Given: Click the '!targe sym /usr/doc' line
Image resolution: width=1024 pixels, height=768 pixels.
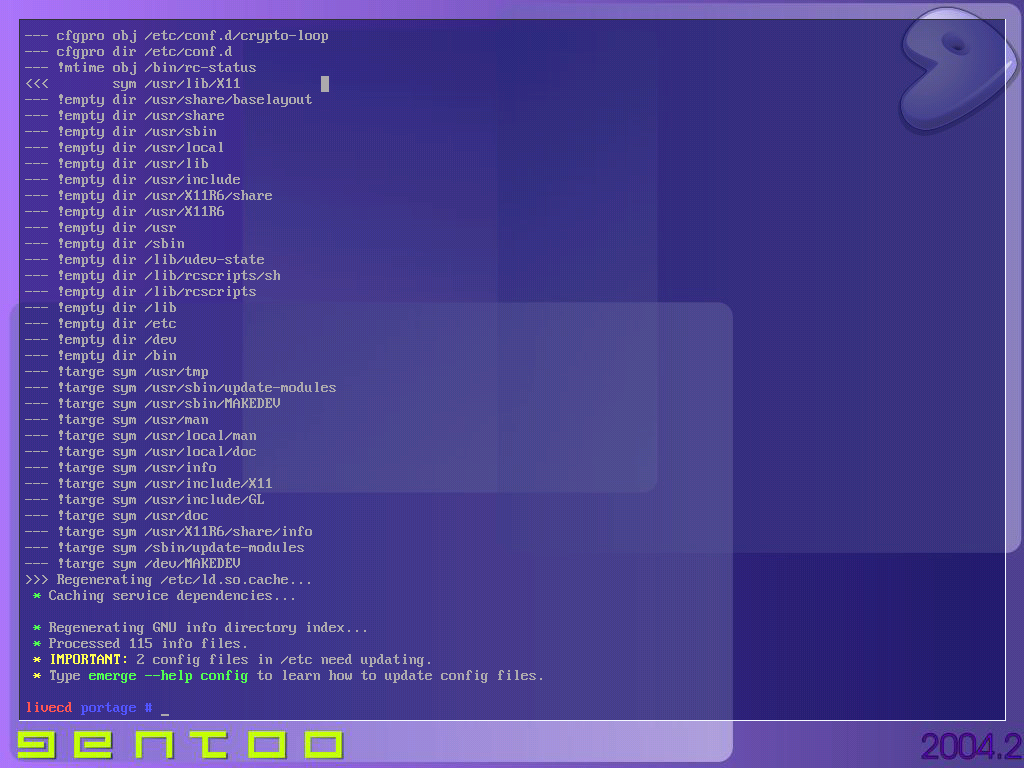Looking at the screenshot, I should coord(116,516).
